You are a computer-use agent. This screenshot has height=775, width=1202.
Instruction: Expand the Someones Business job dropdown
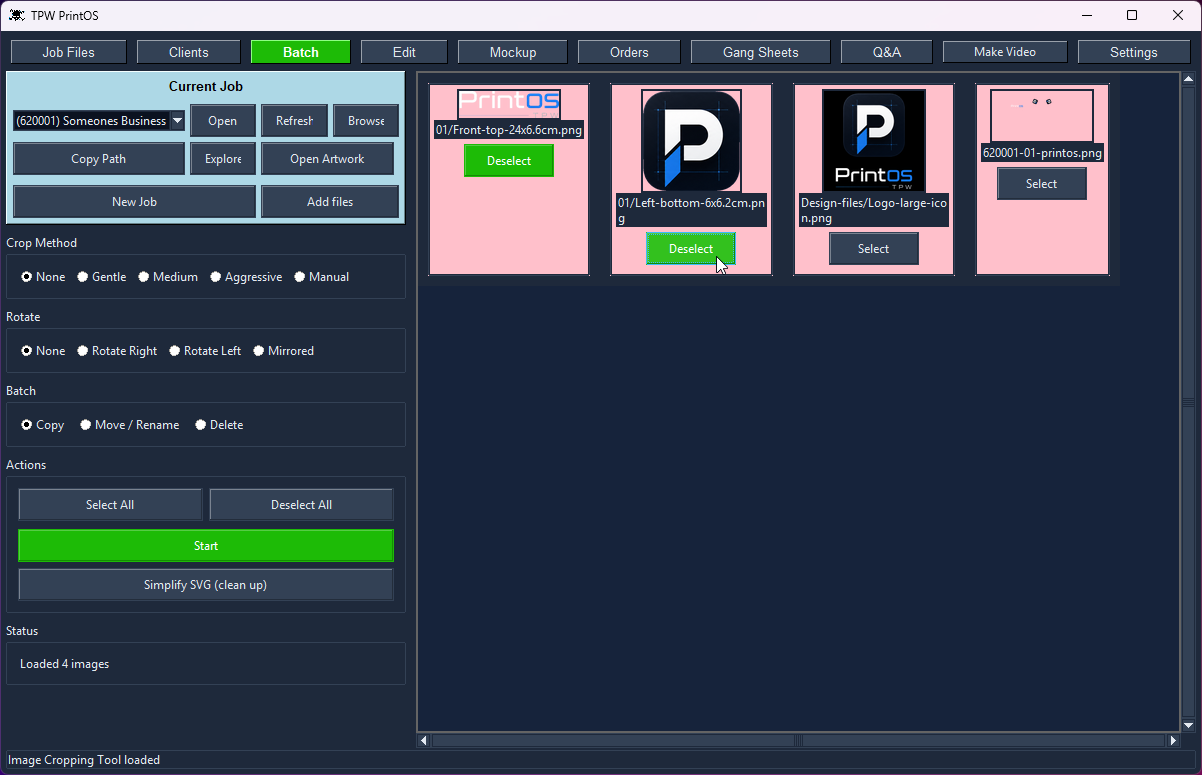click(177, 121)
